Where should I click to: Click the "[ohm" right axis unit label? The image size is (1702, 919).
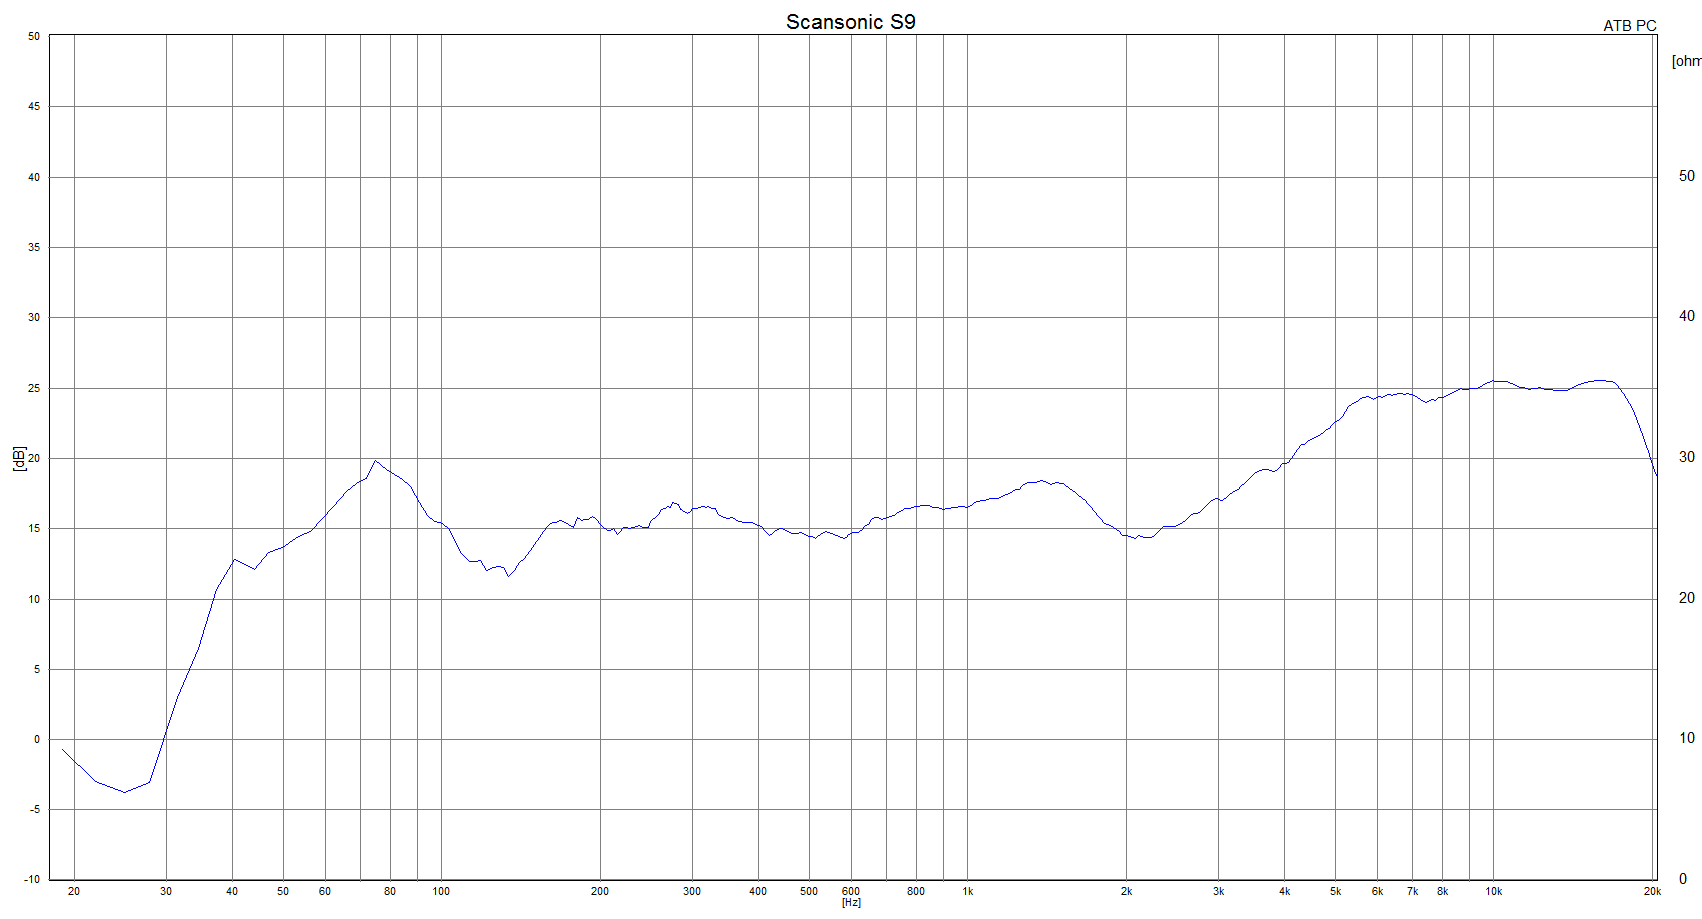(1686, 61)
